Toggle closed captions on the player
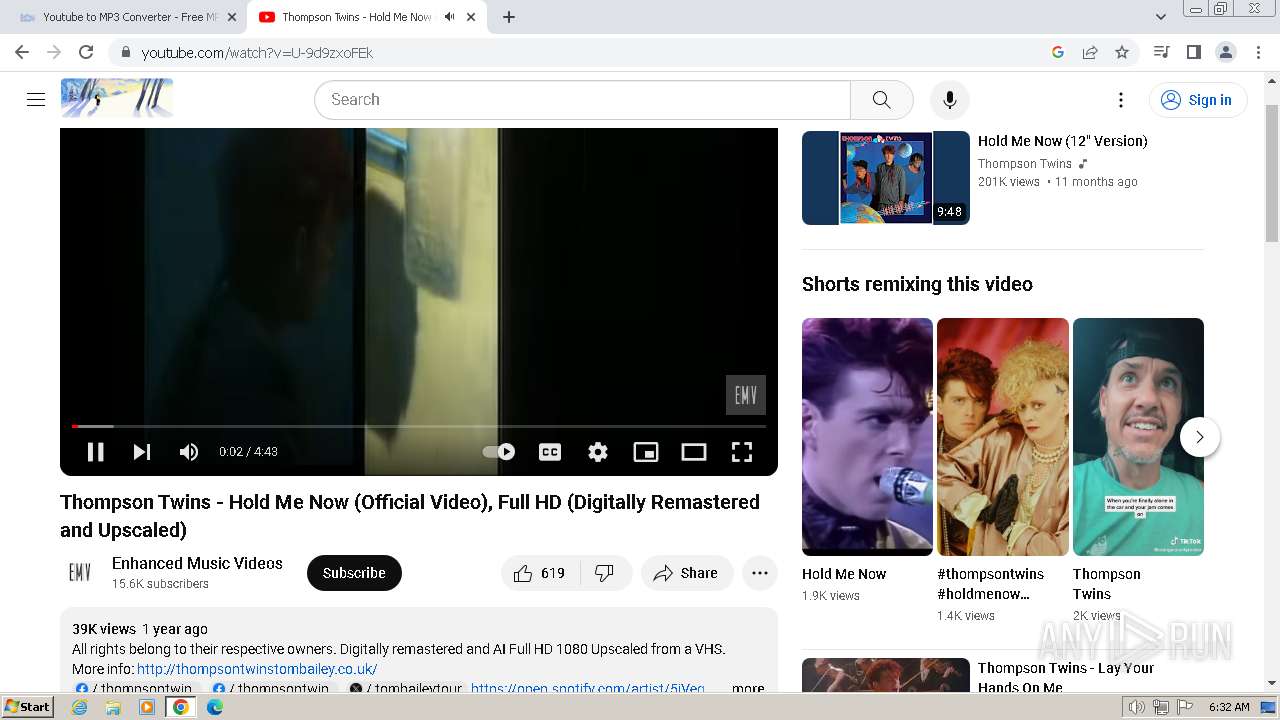This screenshot has height=720, width=1280. (550, 452)
